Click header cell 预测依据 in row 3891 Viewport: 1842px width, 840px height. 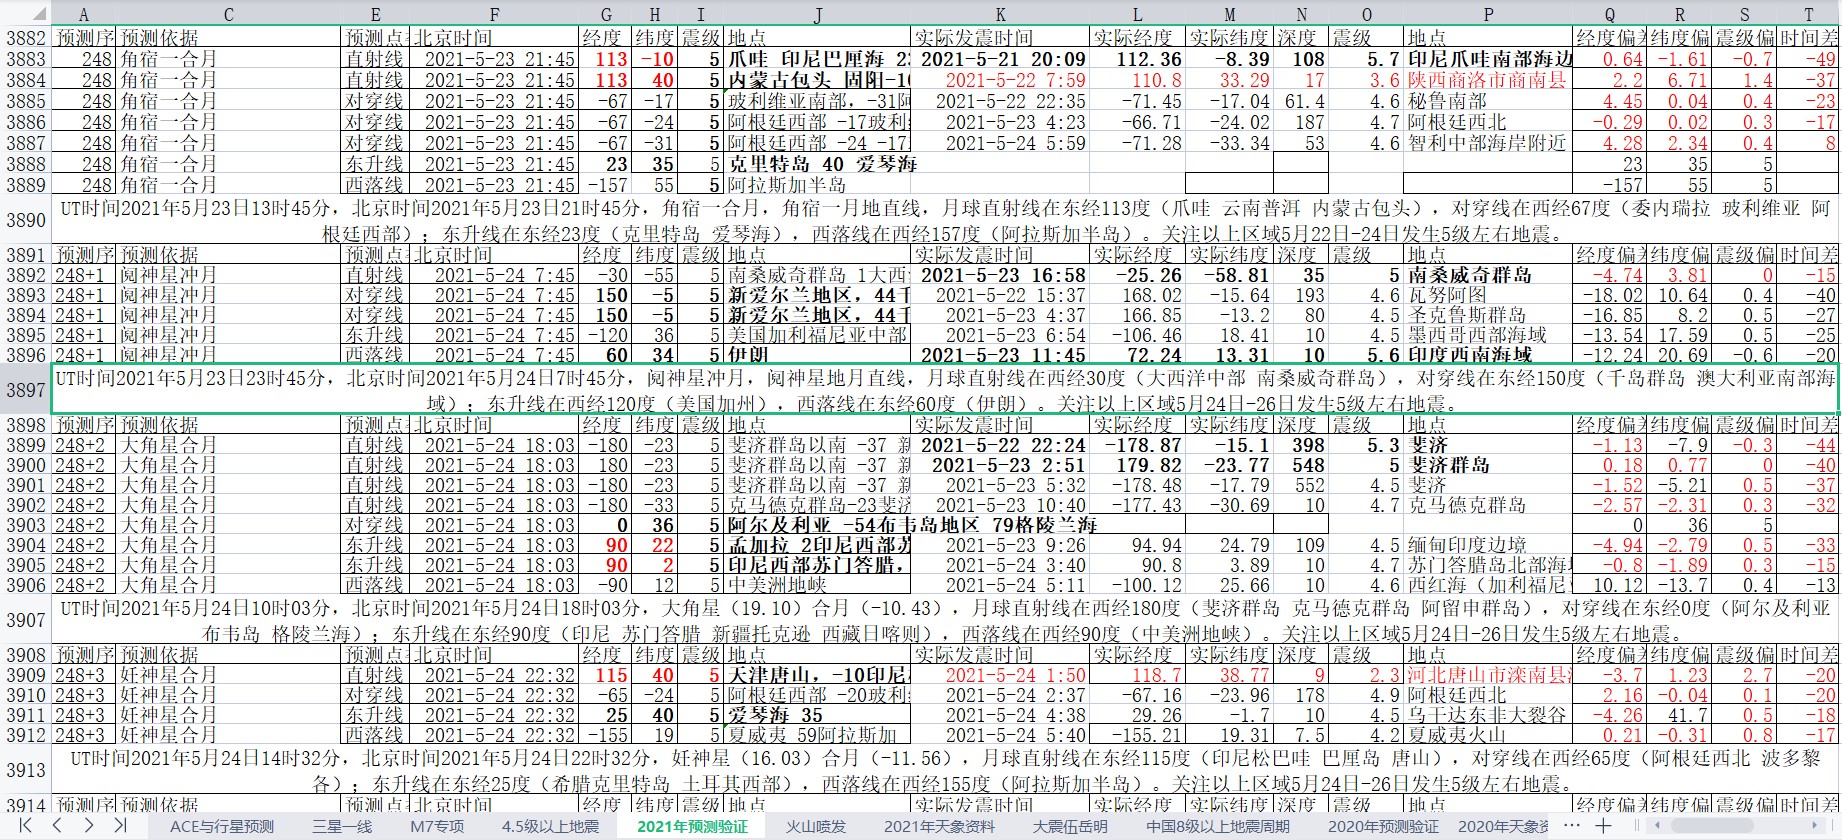click(x=229, y=255)
